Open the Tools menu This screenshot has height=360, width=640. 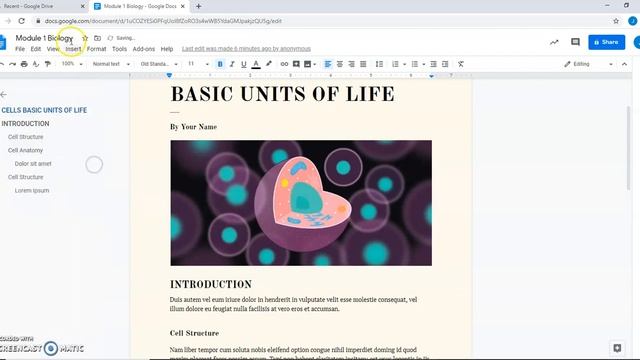point(120,49)
